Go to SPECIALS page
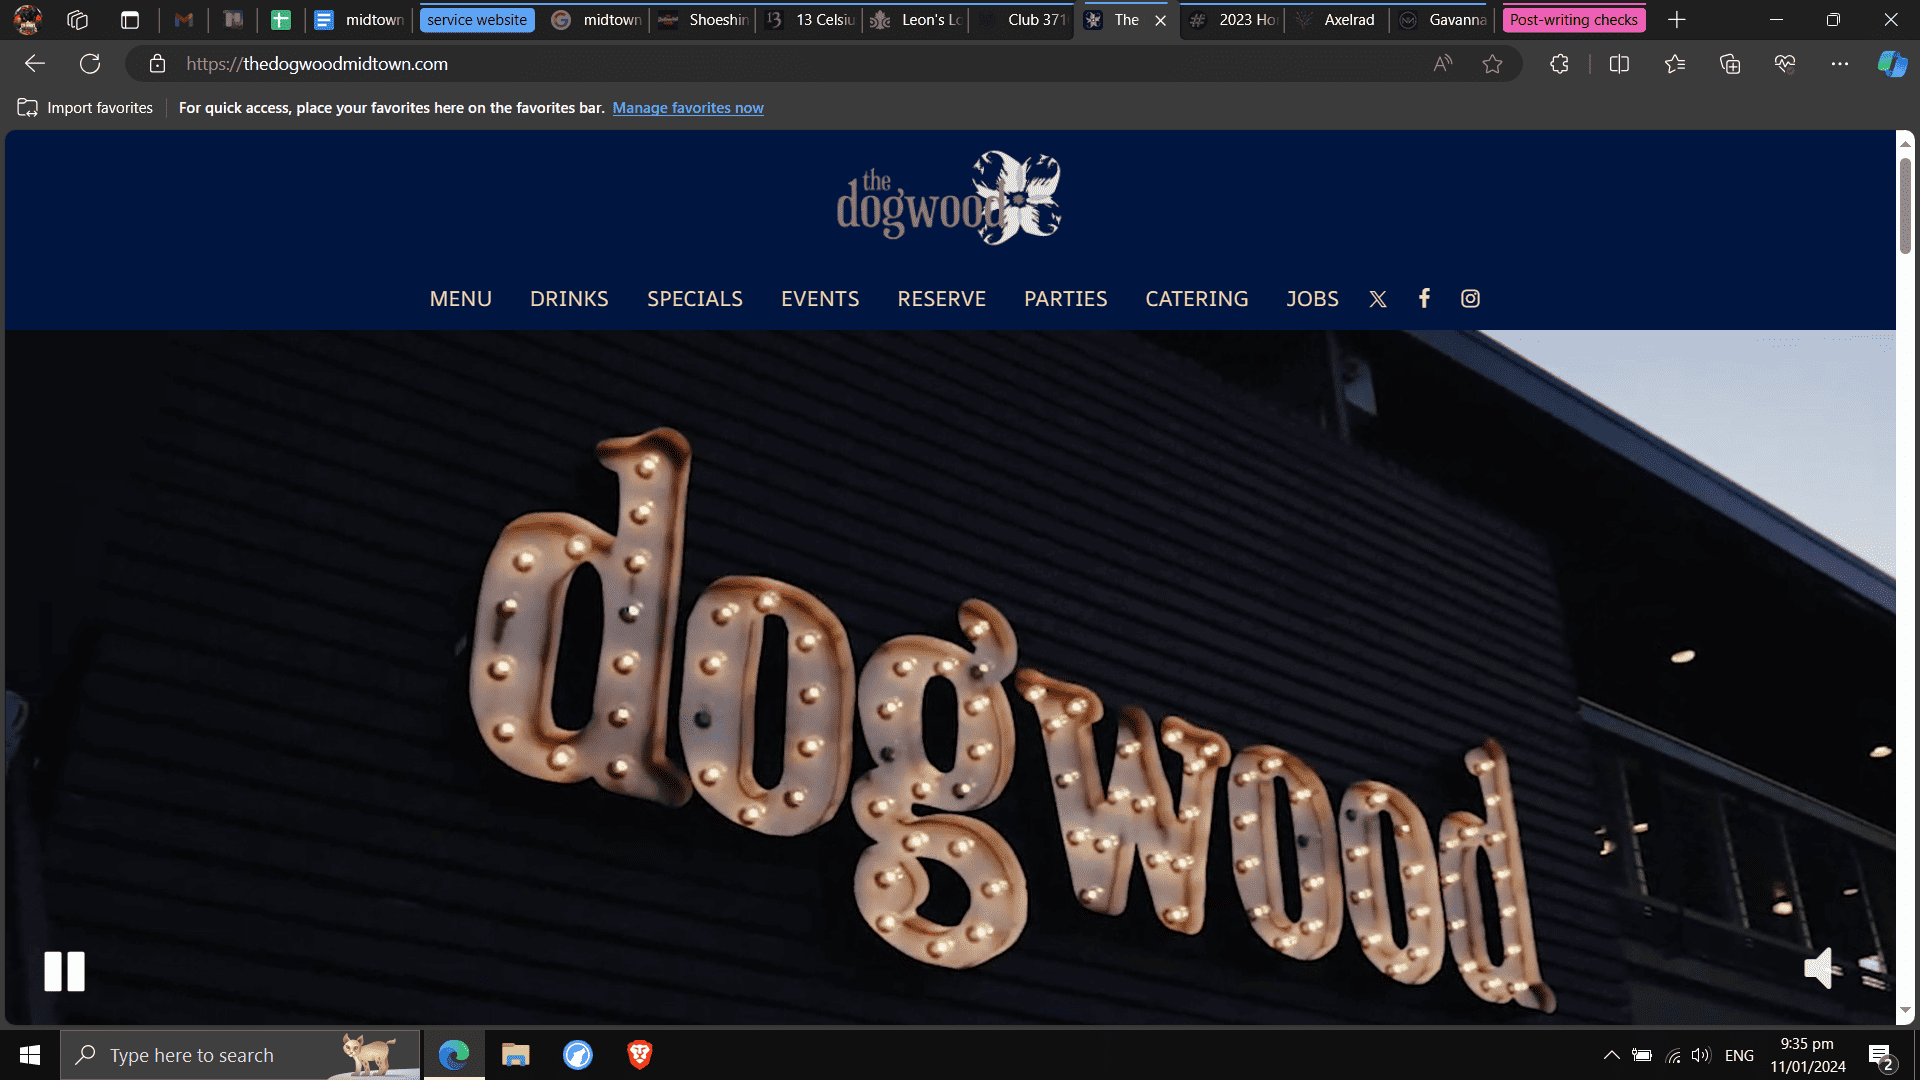Viewport: 1920px width, 1080px height. [x=695, y=299]
